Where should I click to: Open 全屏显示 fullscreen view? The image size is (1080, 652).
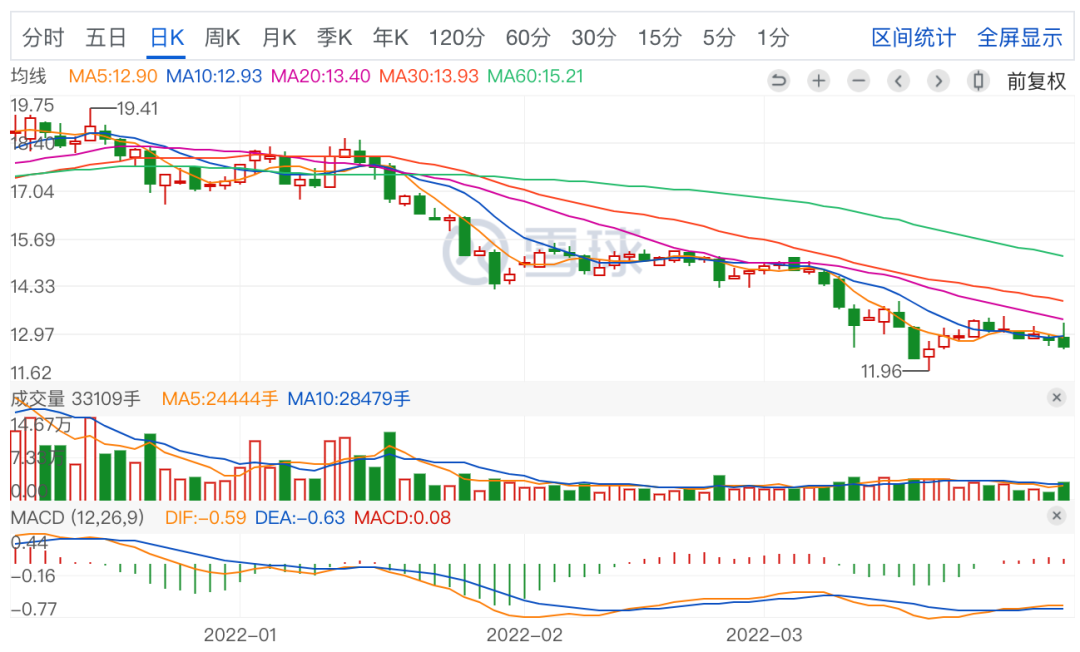[x=1020, y=37]
